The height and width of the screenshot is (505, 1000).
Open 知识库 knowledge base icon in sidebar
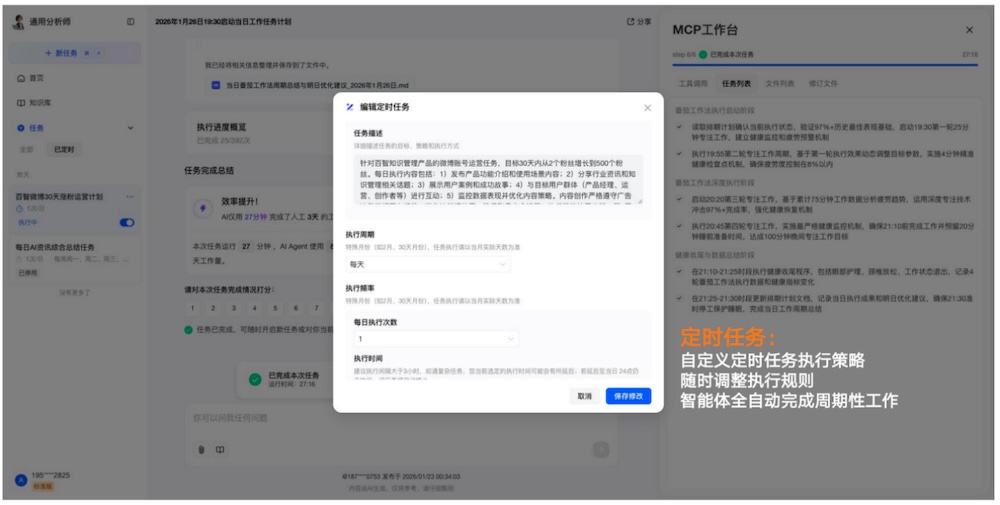pyautogui.click(x=22, y=102)
